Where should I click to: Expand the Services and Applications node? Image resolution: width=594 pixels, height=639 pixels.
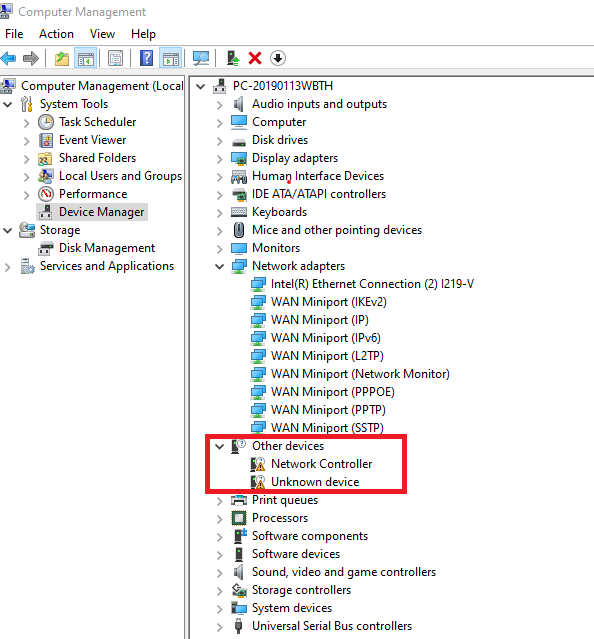tap(8, 267)
